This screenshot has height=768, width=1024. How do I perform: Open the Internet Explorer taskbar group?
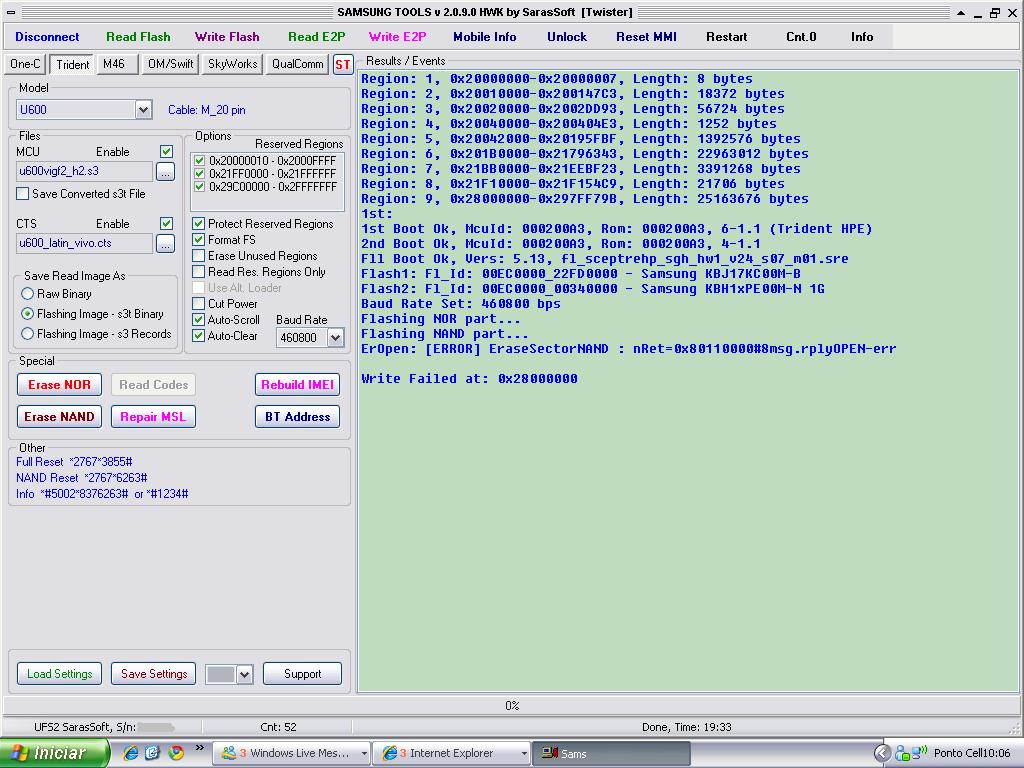click(451, 754)
